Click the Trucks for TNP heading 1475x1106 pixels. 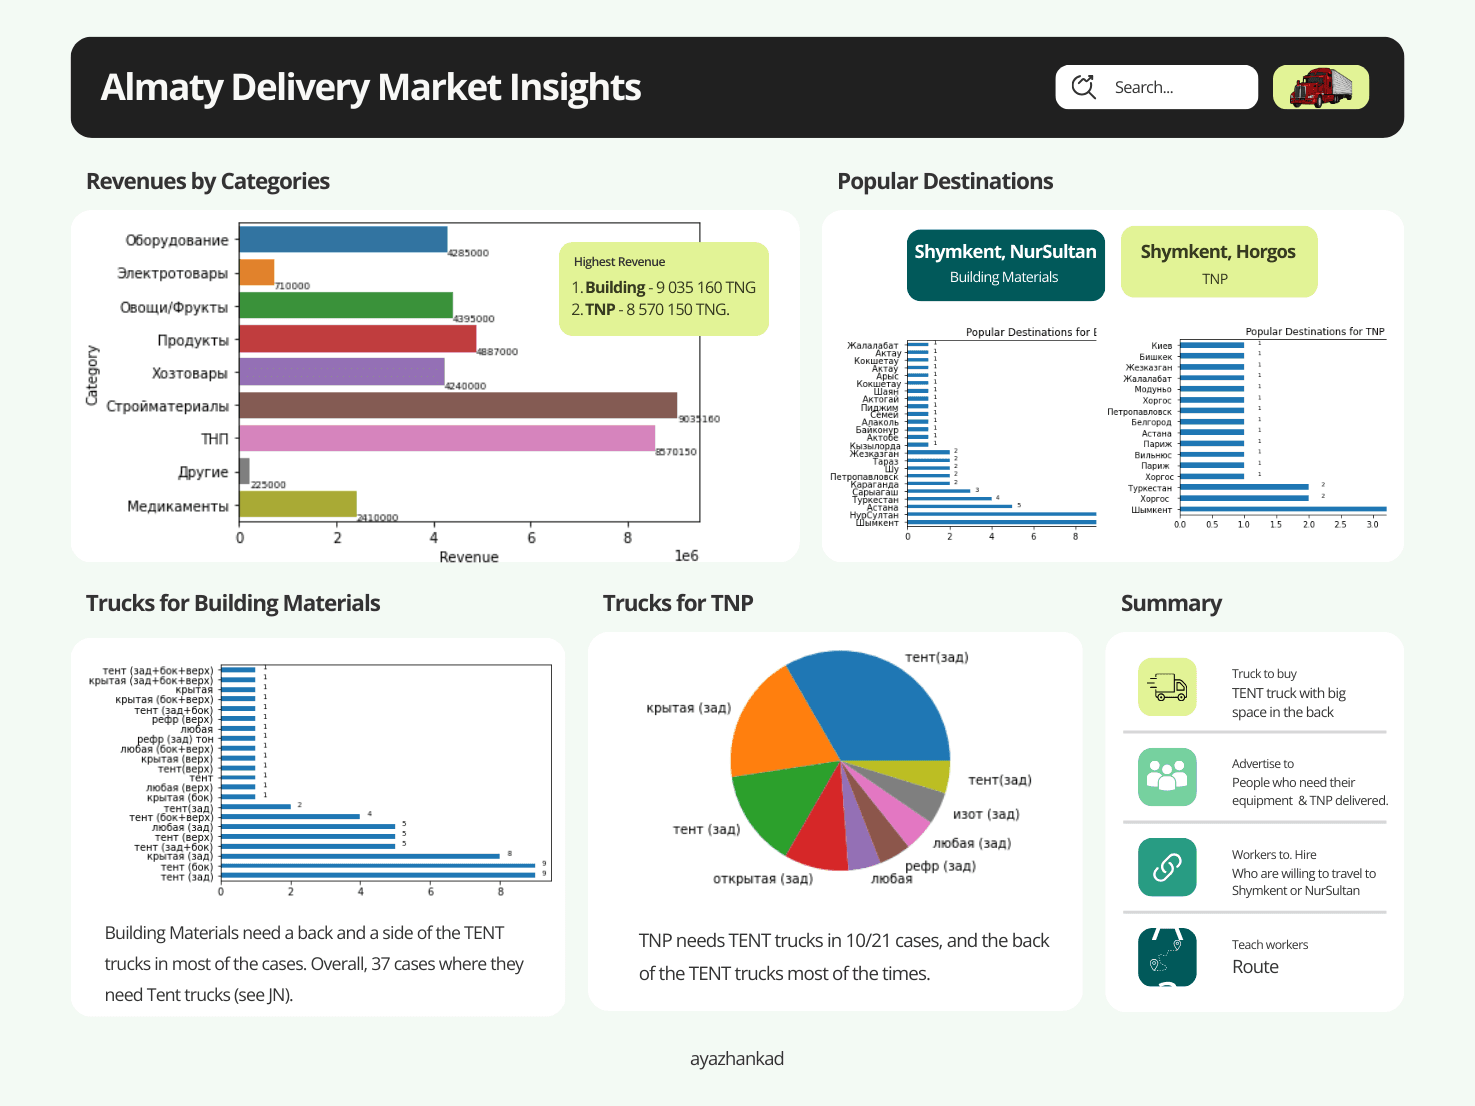(x=678, y=603)
